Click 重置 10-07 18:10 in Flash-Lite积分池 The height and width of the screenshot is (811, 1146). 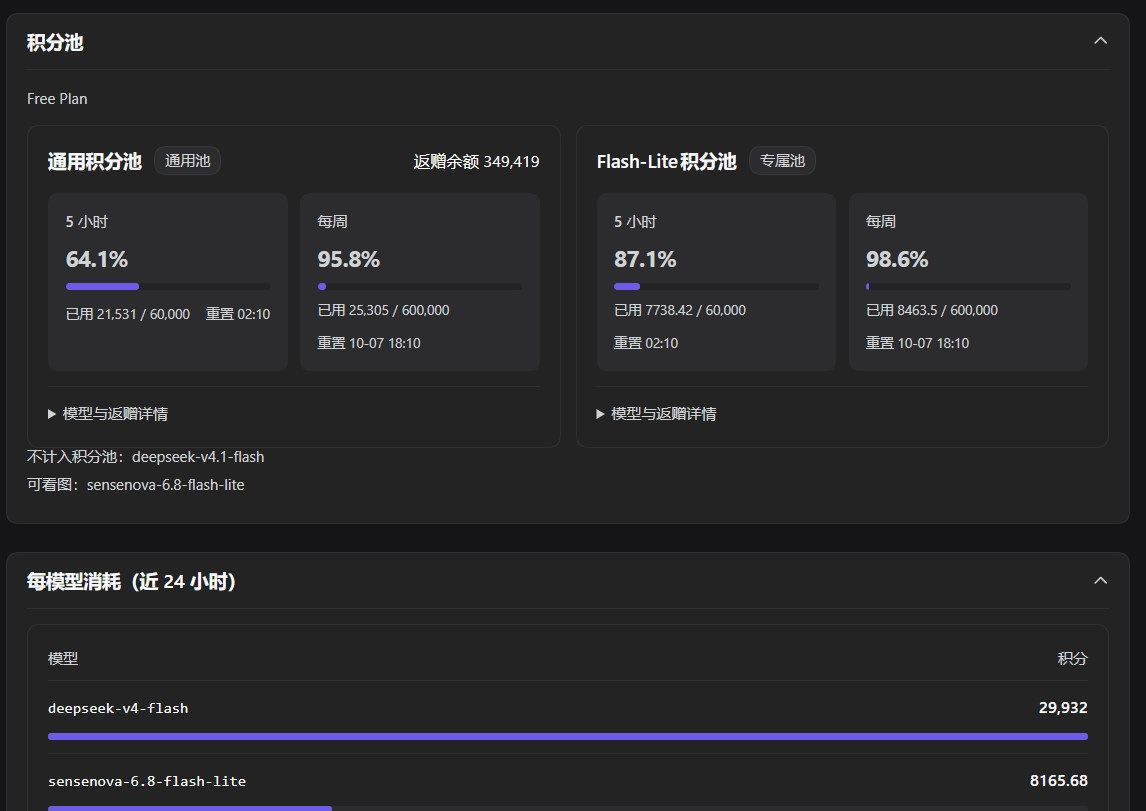click(x=917, y=343)
